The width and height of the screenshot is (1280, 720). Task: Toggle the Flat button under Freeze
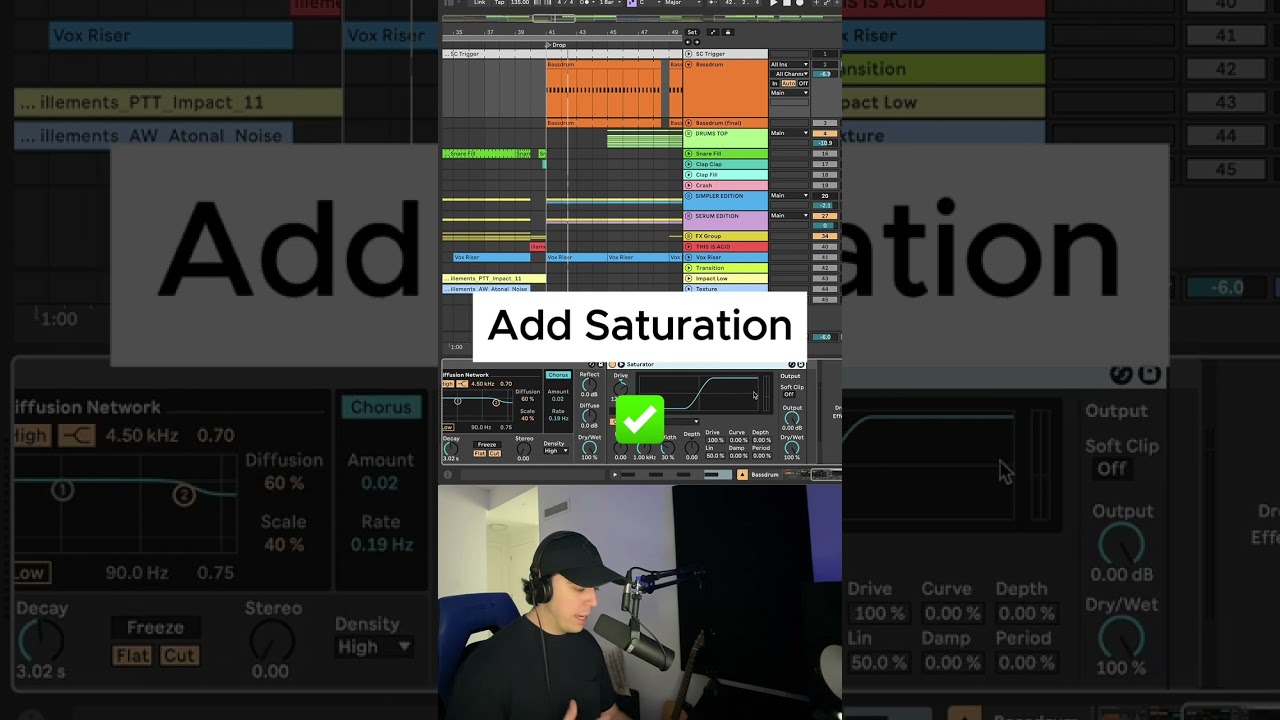[x=480, y=453]
